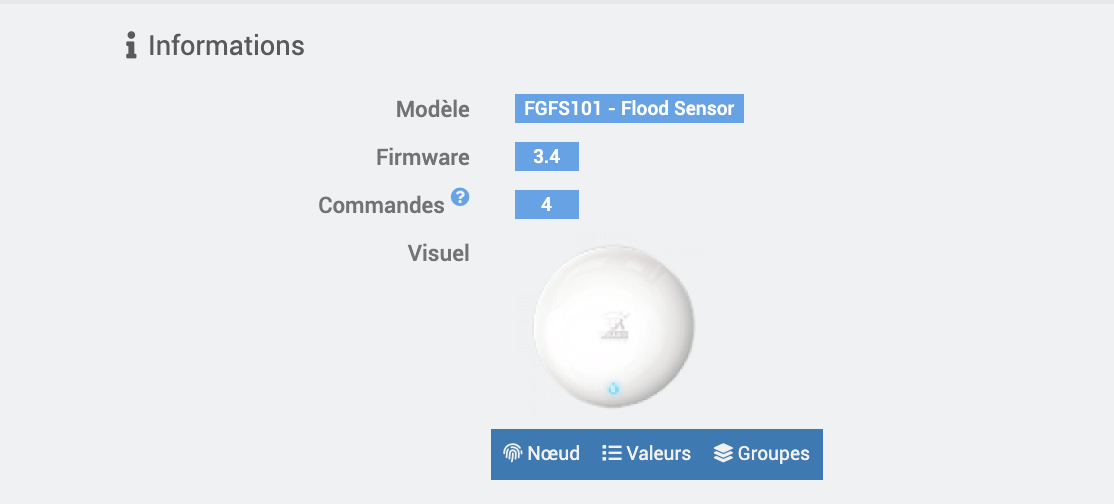Click the 3.4 firmware version badge

point(546,157)
